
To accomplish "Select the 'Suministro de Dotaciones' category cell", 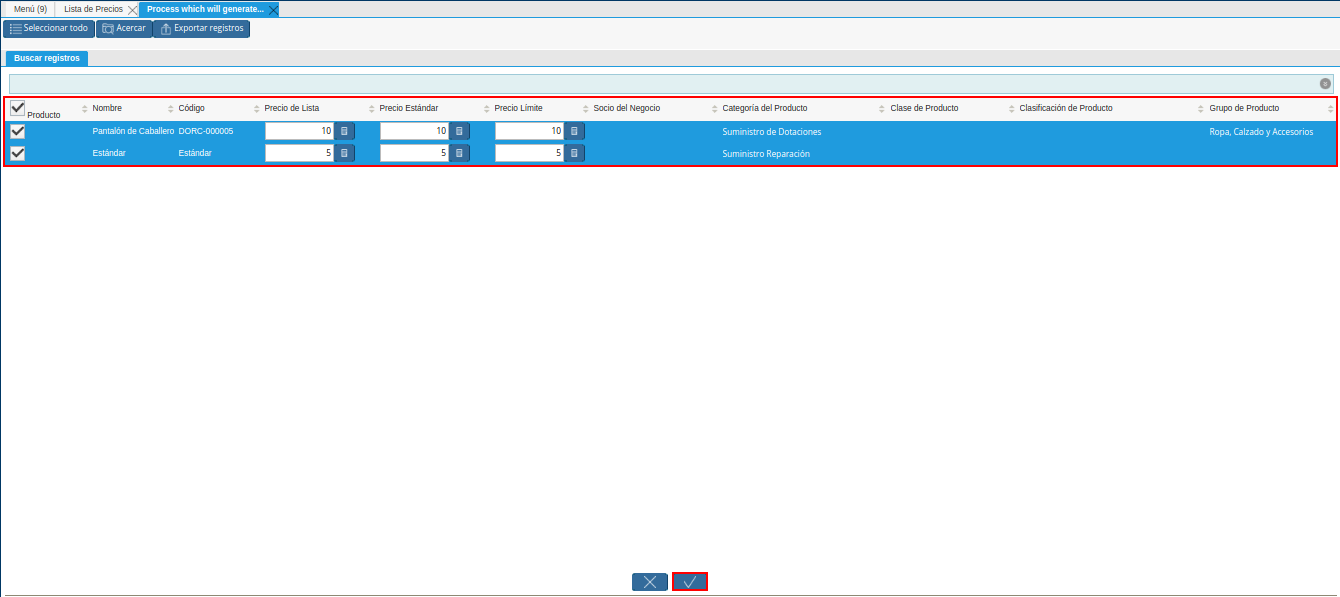I will coord(772,132).
